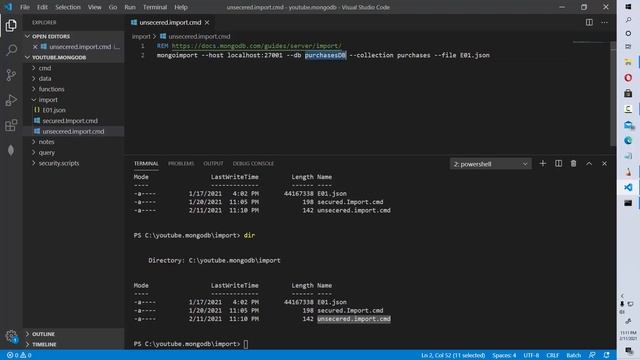Close the terminal panel
Viewport: 640px width, 360px height.
[604, 164]
